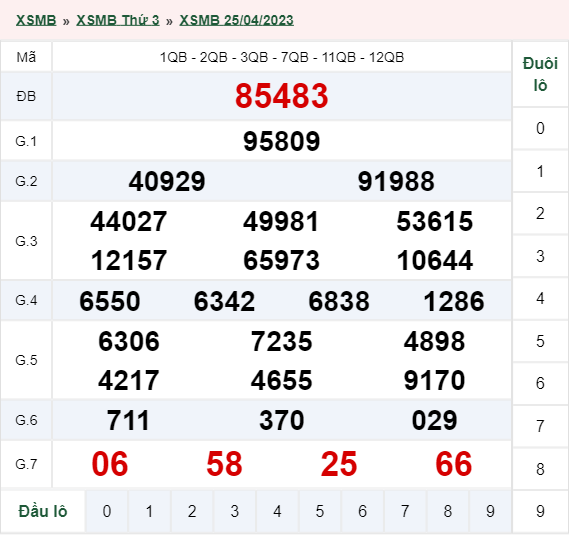Viewport: 569px width, 535px height.
Task: Click the special prize number 85483
Action: point(282,96)
